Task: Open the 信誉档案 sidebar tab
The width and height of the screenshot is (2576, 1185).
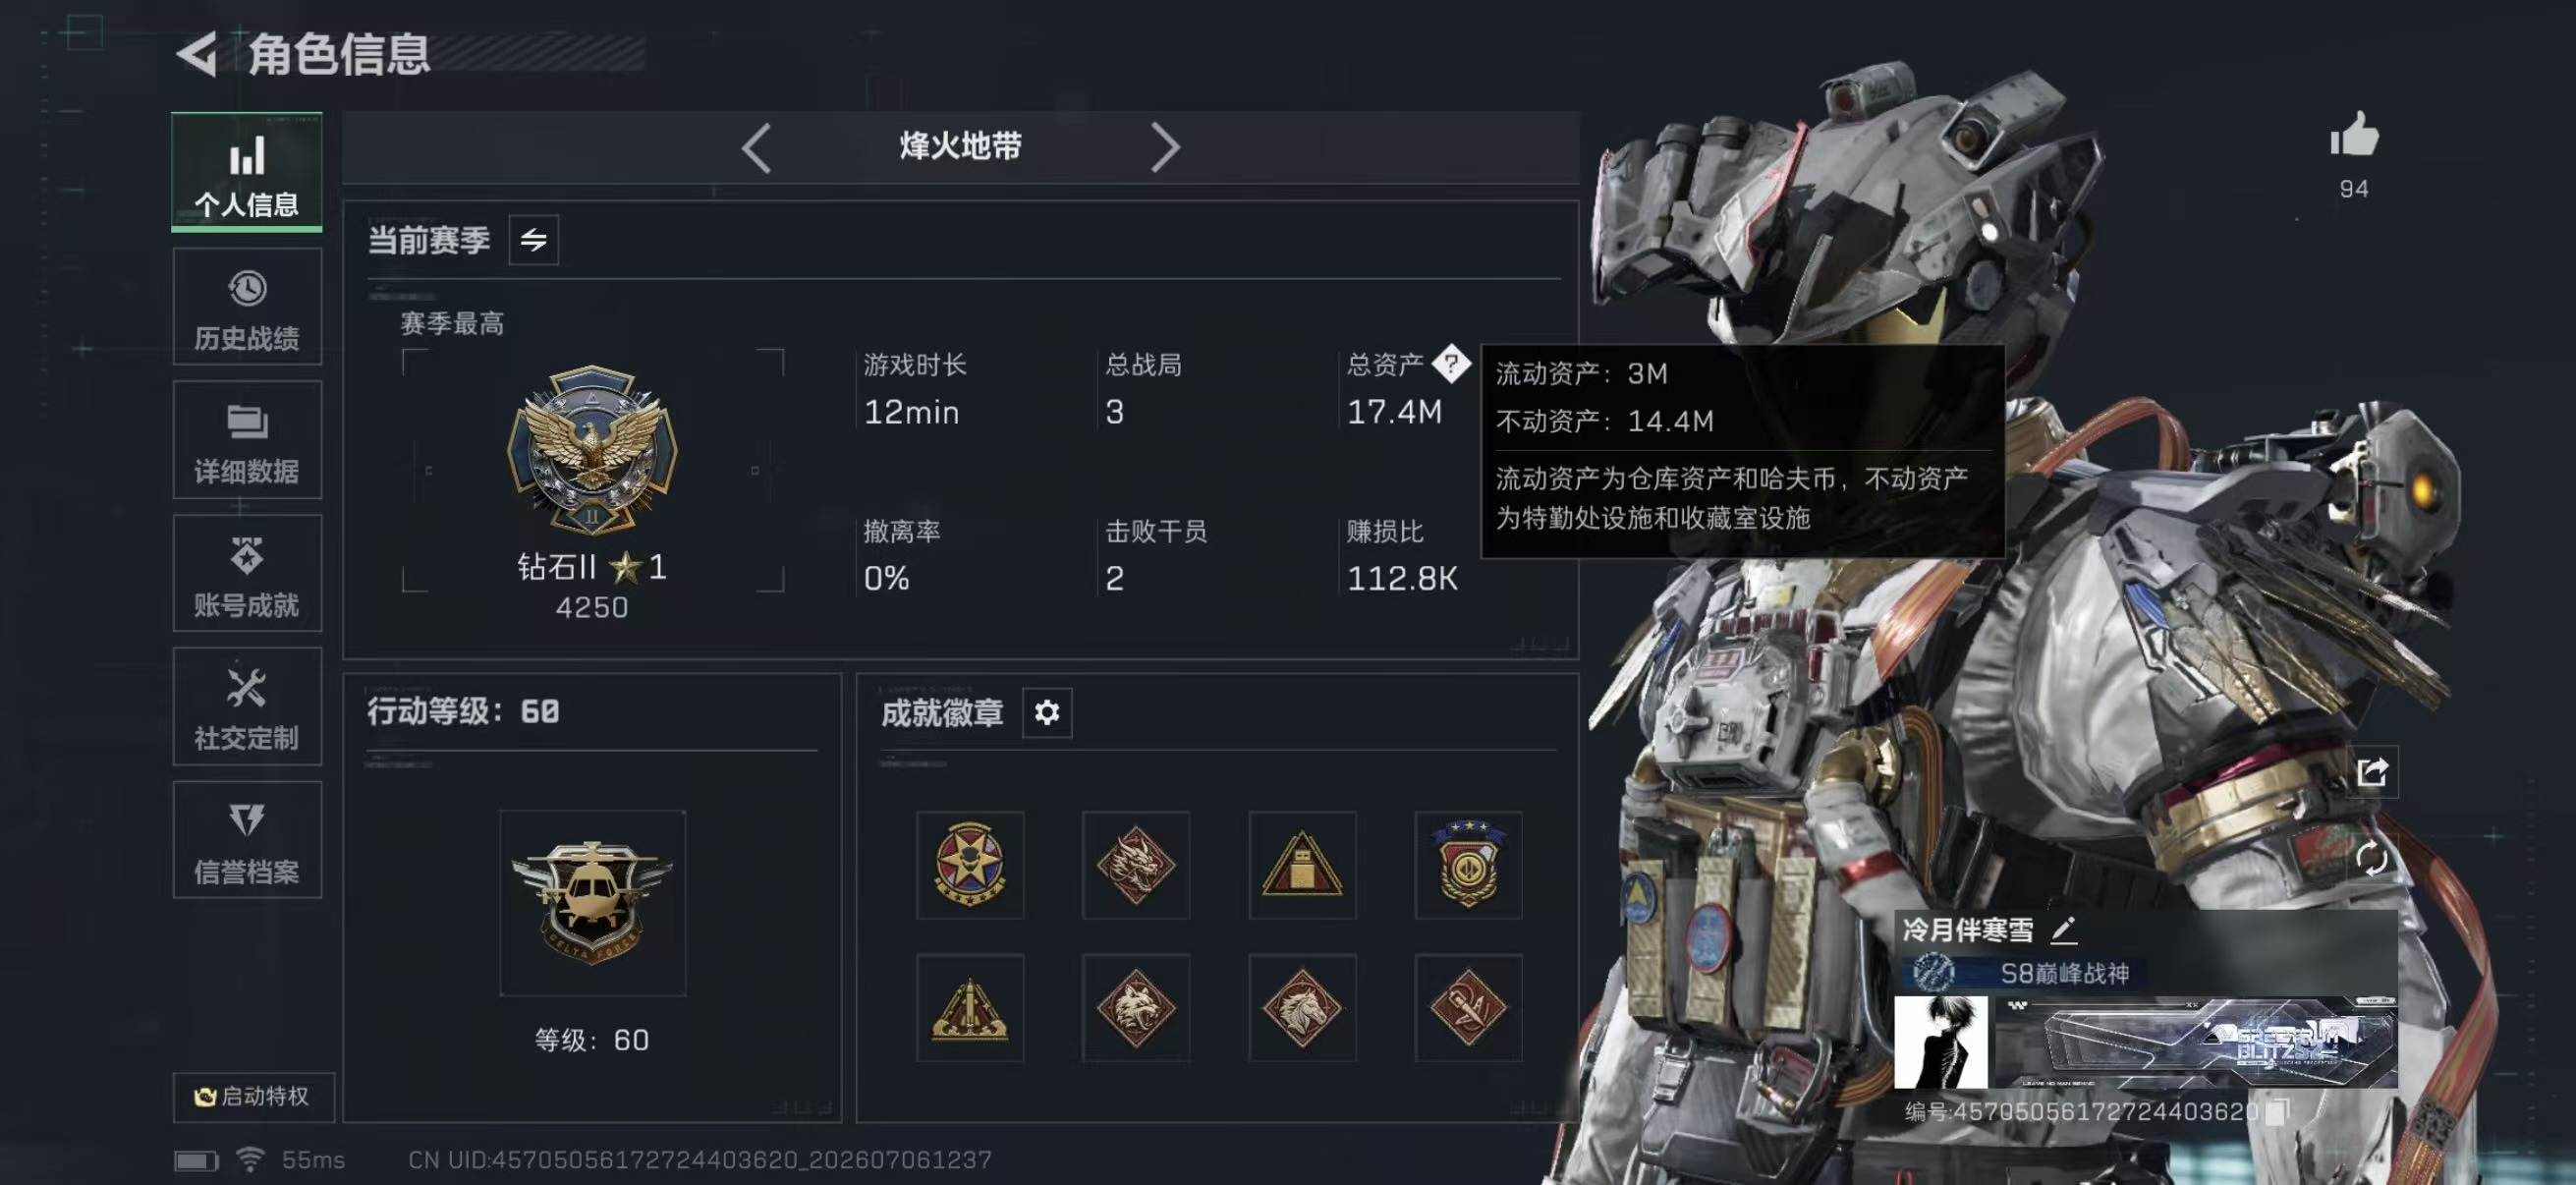Action: pos(247,840)
